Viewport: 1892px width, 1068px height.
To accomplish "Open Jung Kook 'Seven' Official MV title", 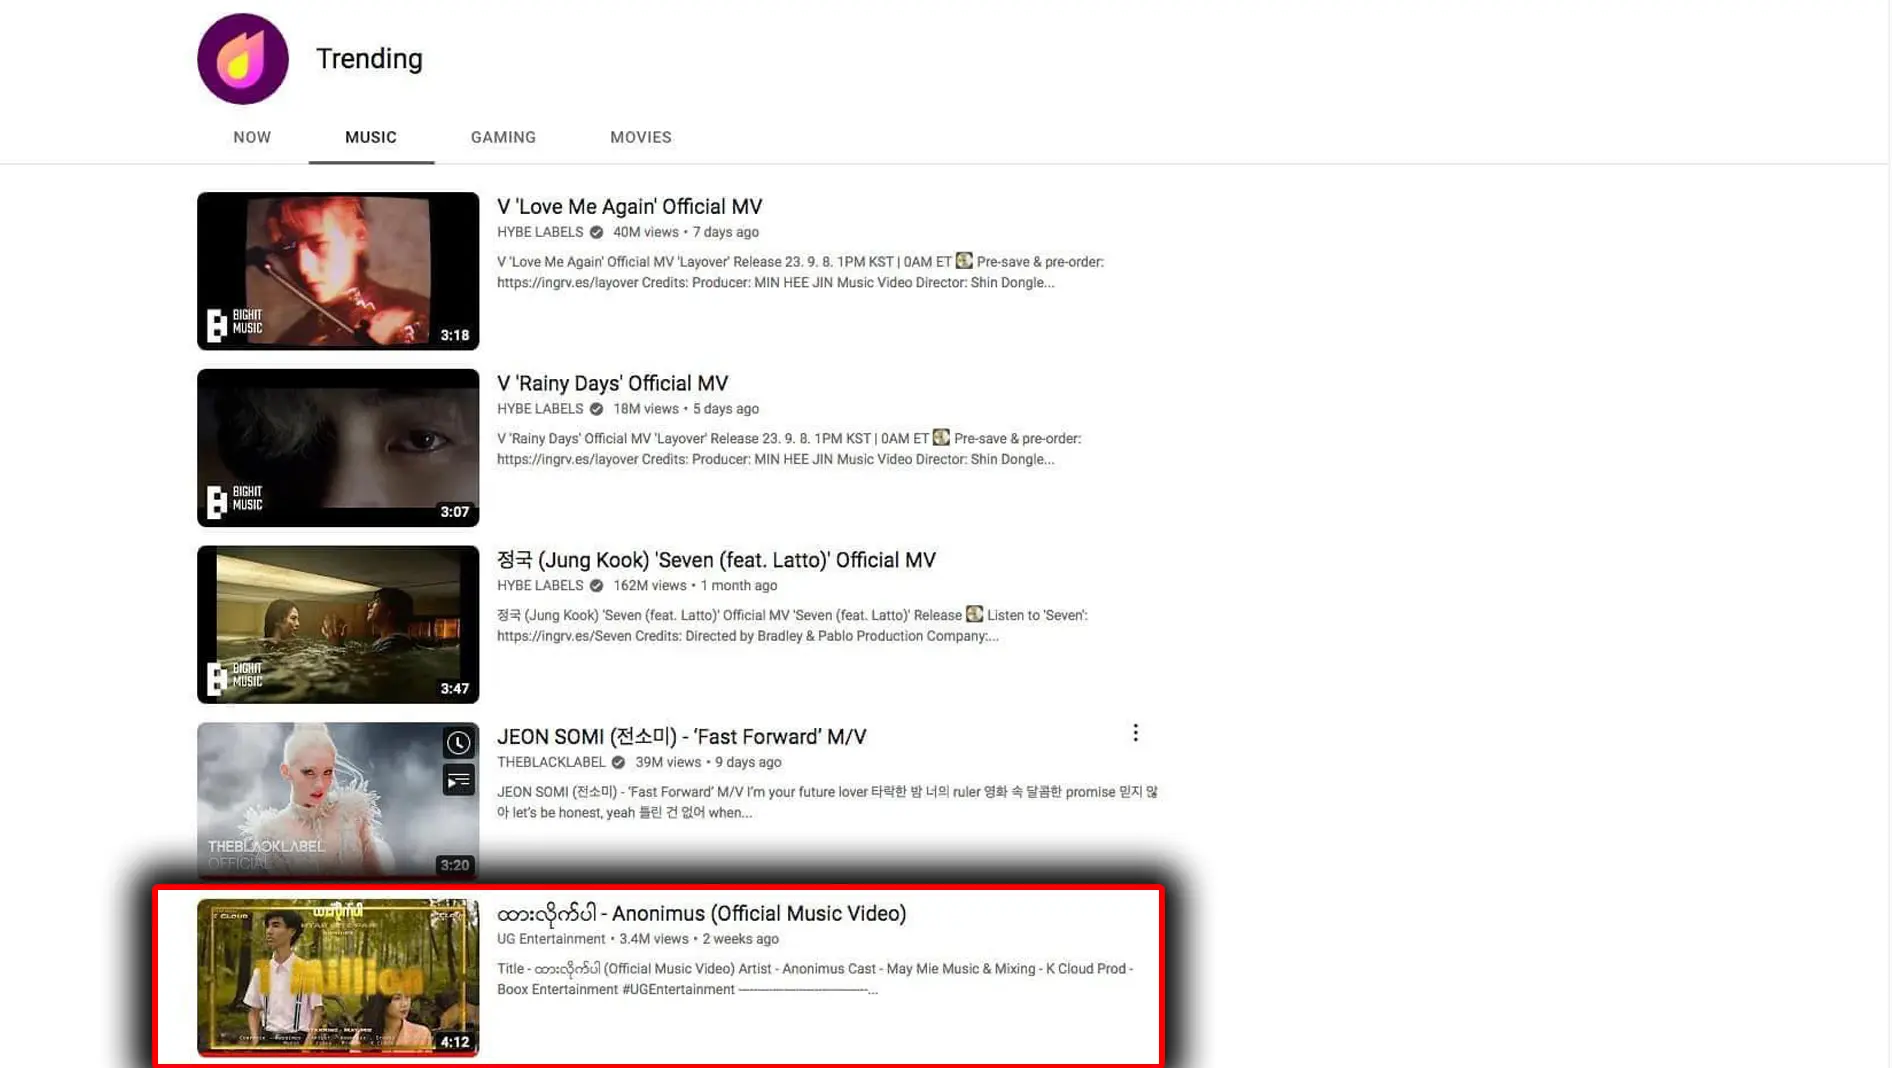I will pos(716,560).
